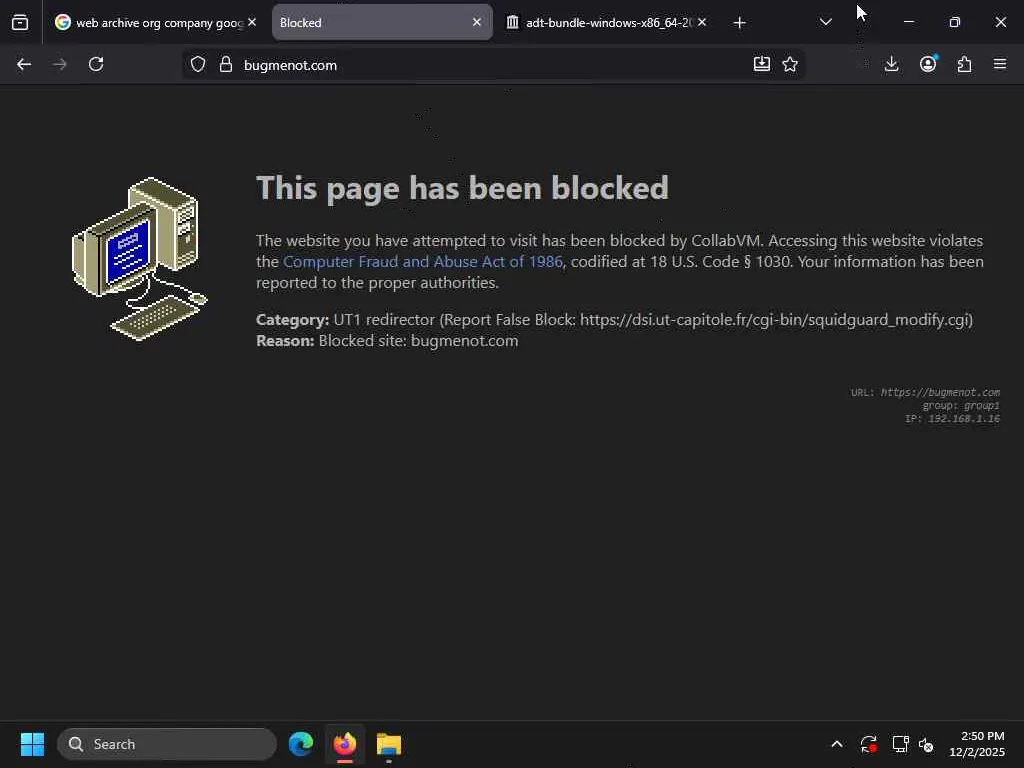Open Computer Fraud and Abuse Act link
The image size is (1024, 768).
pyautogui.click(x=423, y=262)
